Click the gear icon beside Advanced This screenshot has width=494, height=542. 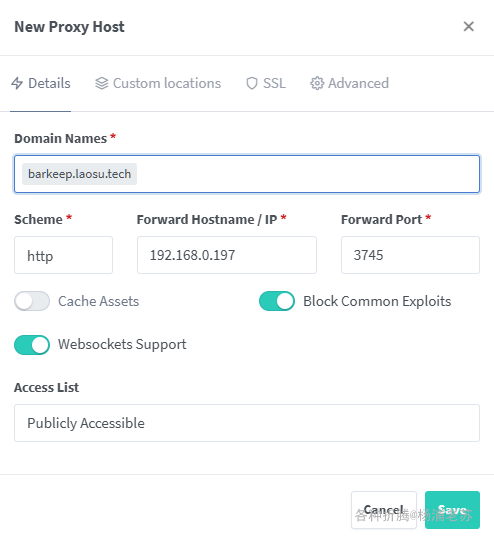317,83
